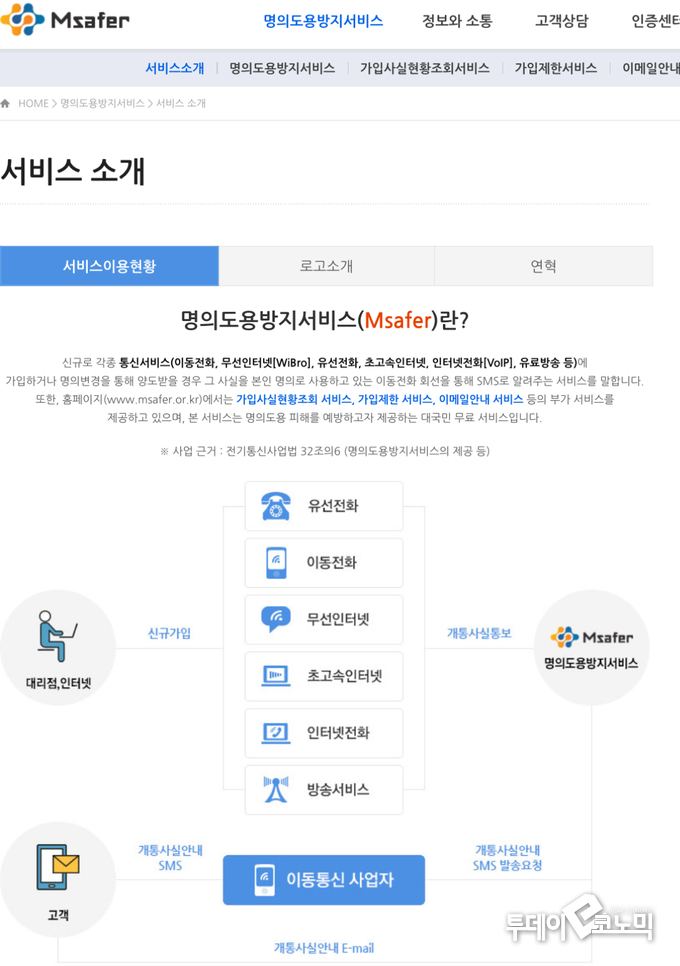This screenshot has height=966, width=680.
Task: Go to HOME breadcrumb link
Action: coord(33,104)
